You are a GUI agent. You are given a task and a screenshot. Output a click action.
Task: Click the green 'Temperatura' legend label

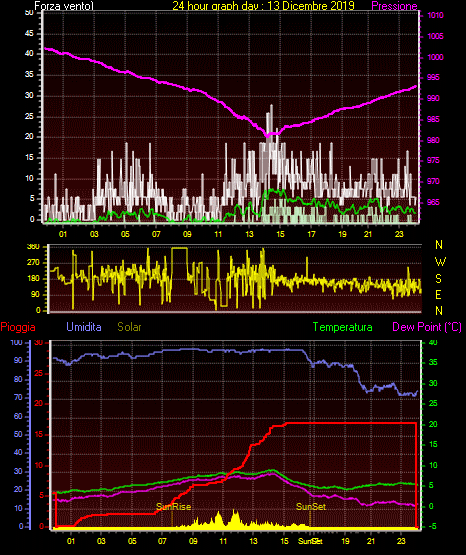[343, 327]
